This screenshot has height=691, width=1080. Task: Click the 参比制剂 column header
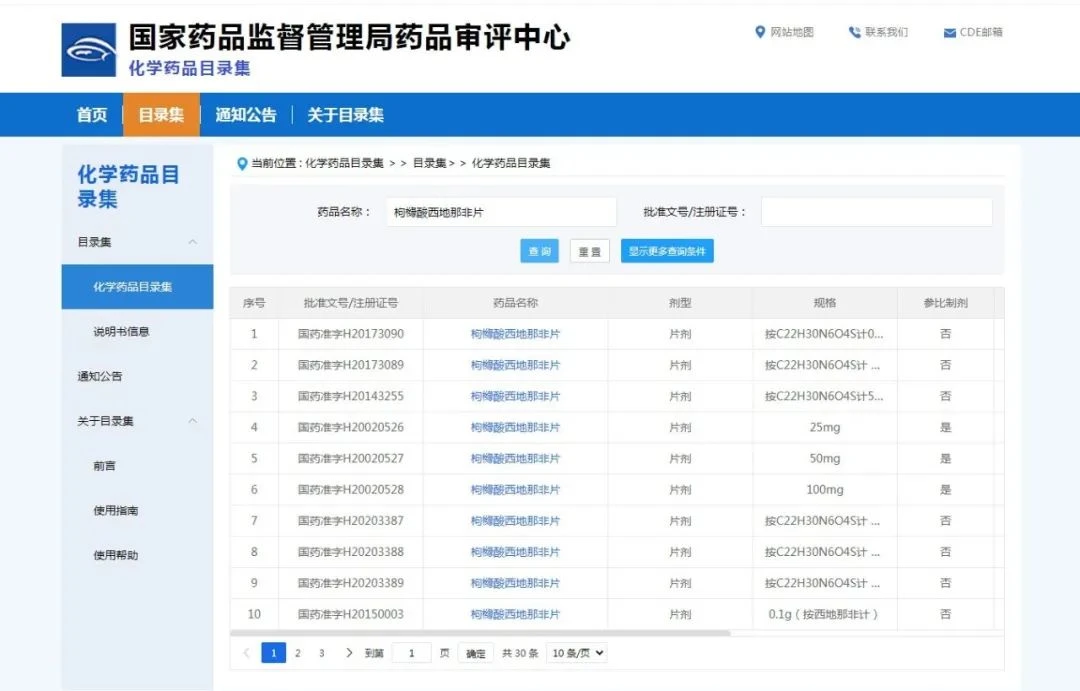click(946, 302)
